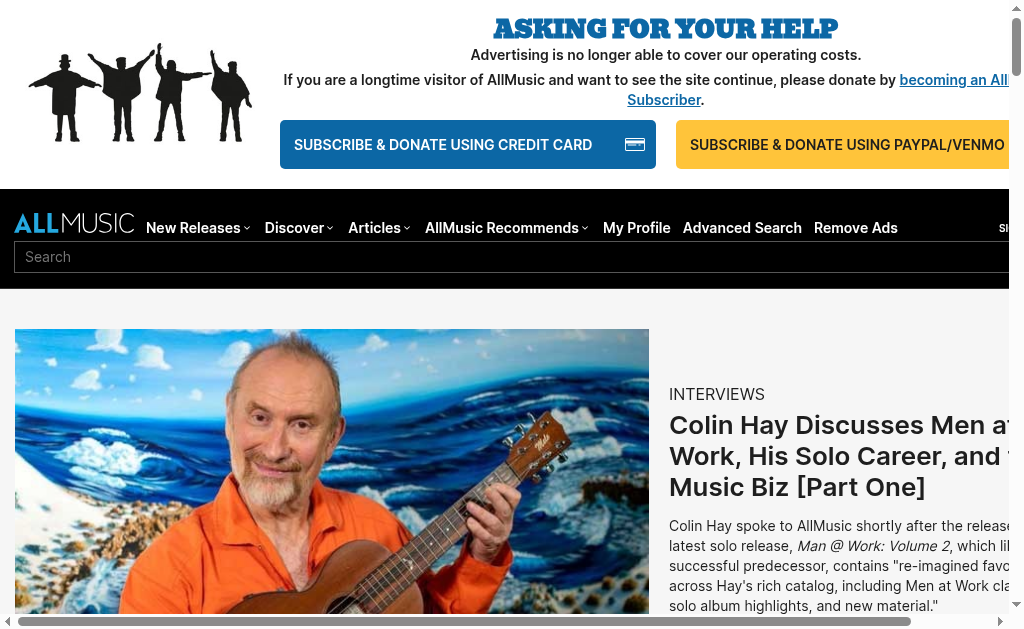Open the Articles dropdown chevron

[x=407, y=228]
